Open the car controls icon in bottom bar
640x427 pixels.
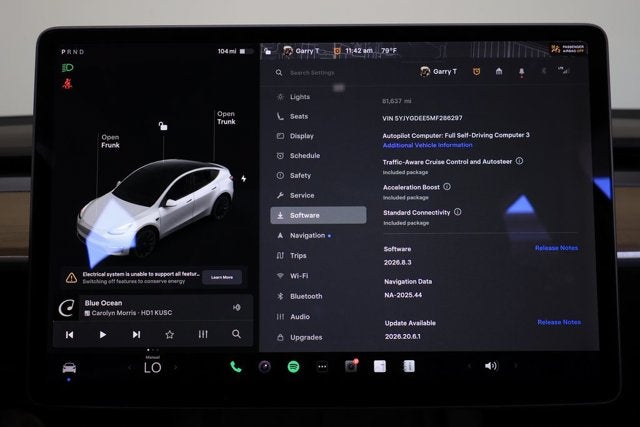tap(69, 368)
